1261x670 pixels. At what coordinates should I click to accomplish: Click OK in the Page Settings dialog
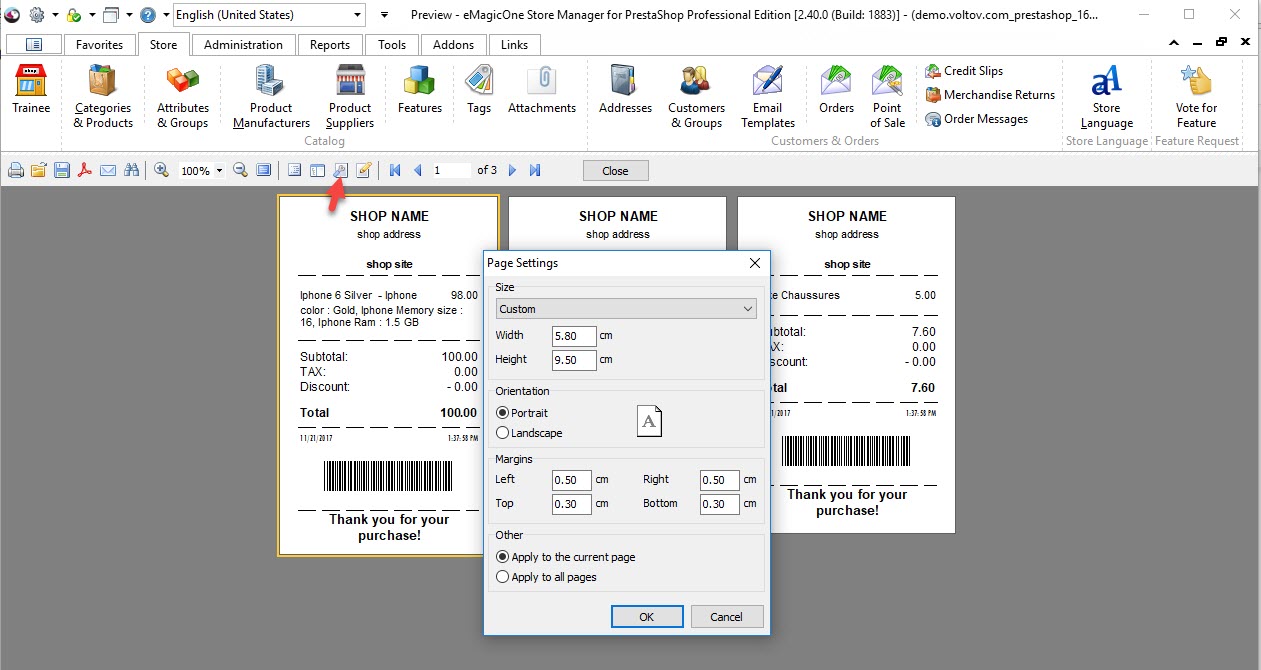point(646,617)
